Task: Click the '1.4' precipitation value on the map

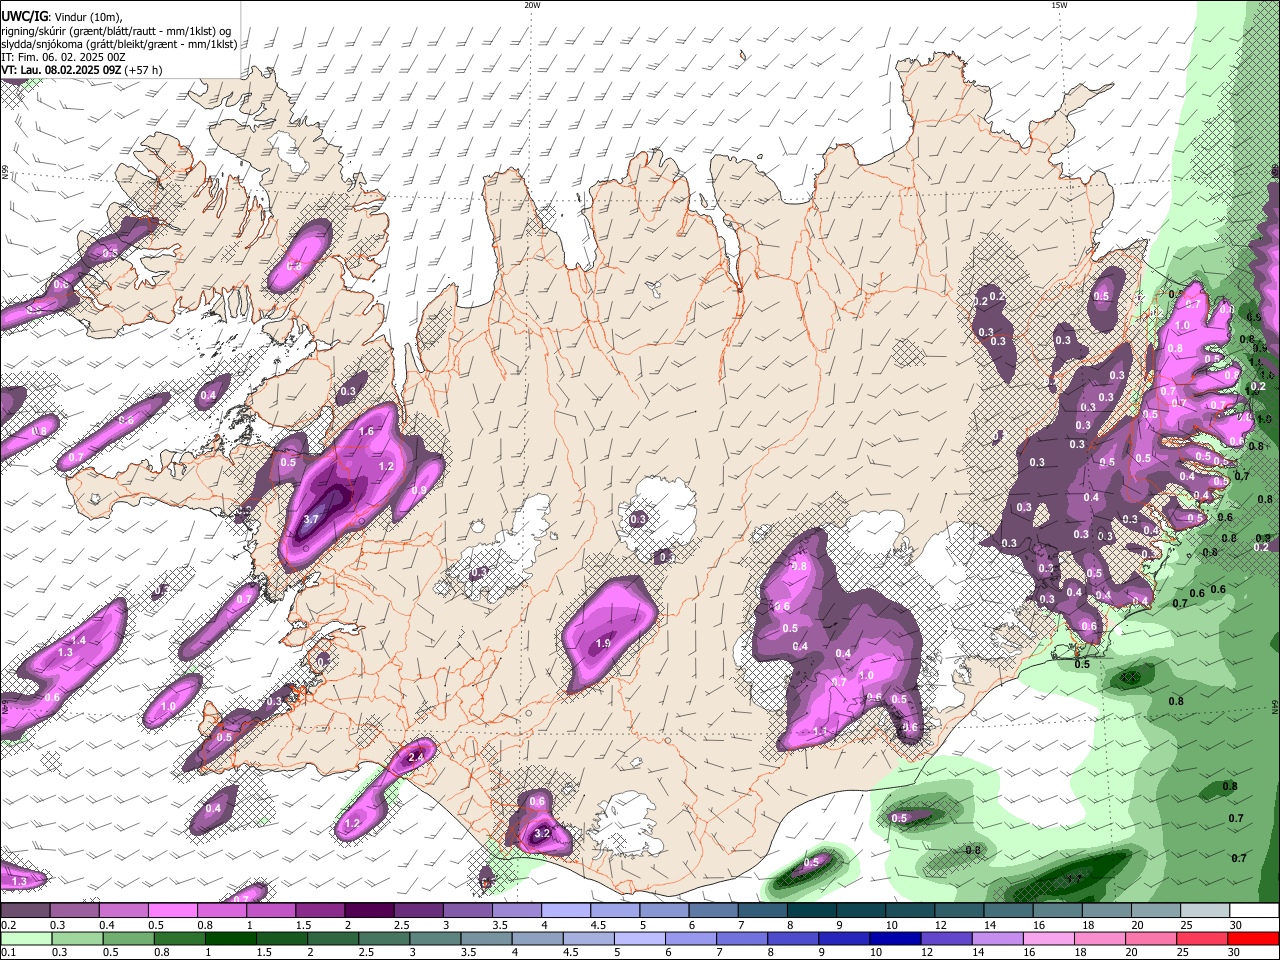Action: point(80,640)
